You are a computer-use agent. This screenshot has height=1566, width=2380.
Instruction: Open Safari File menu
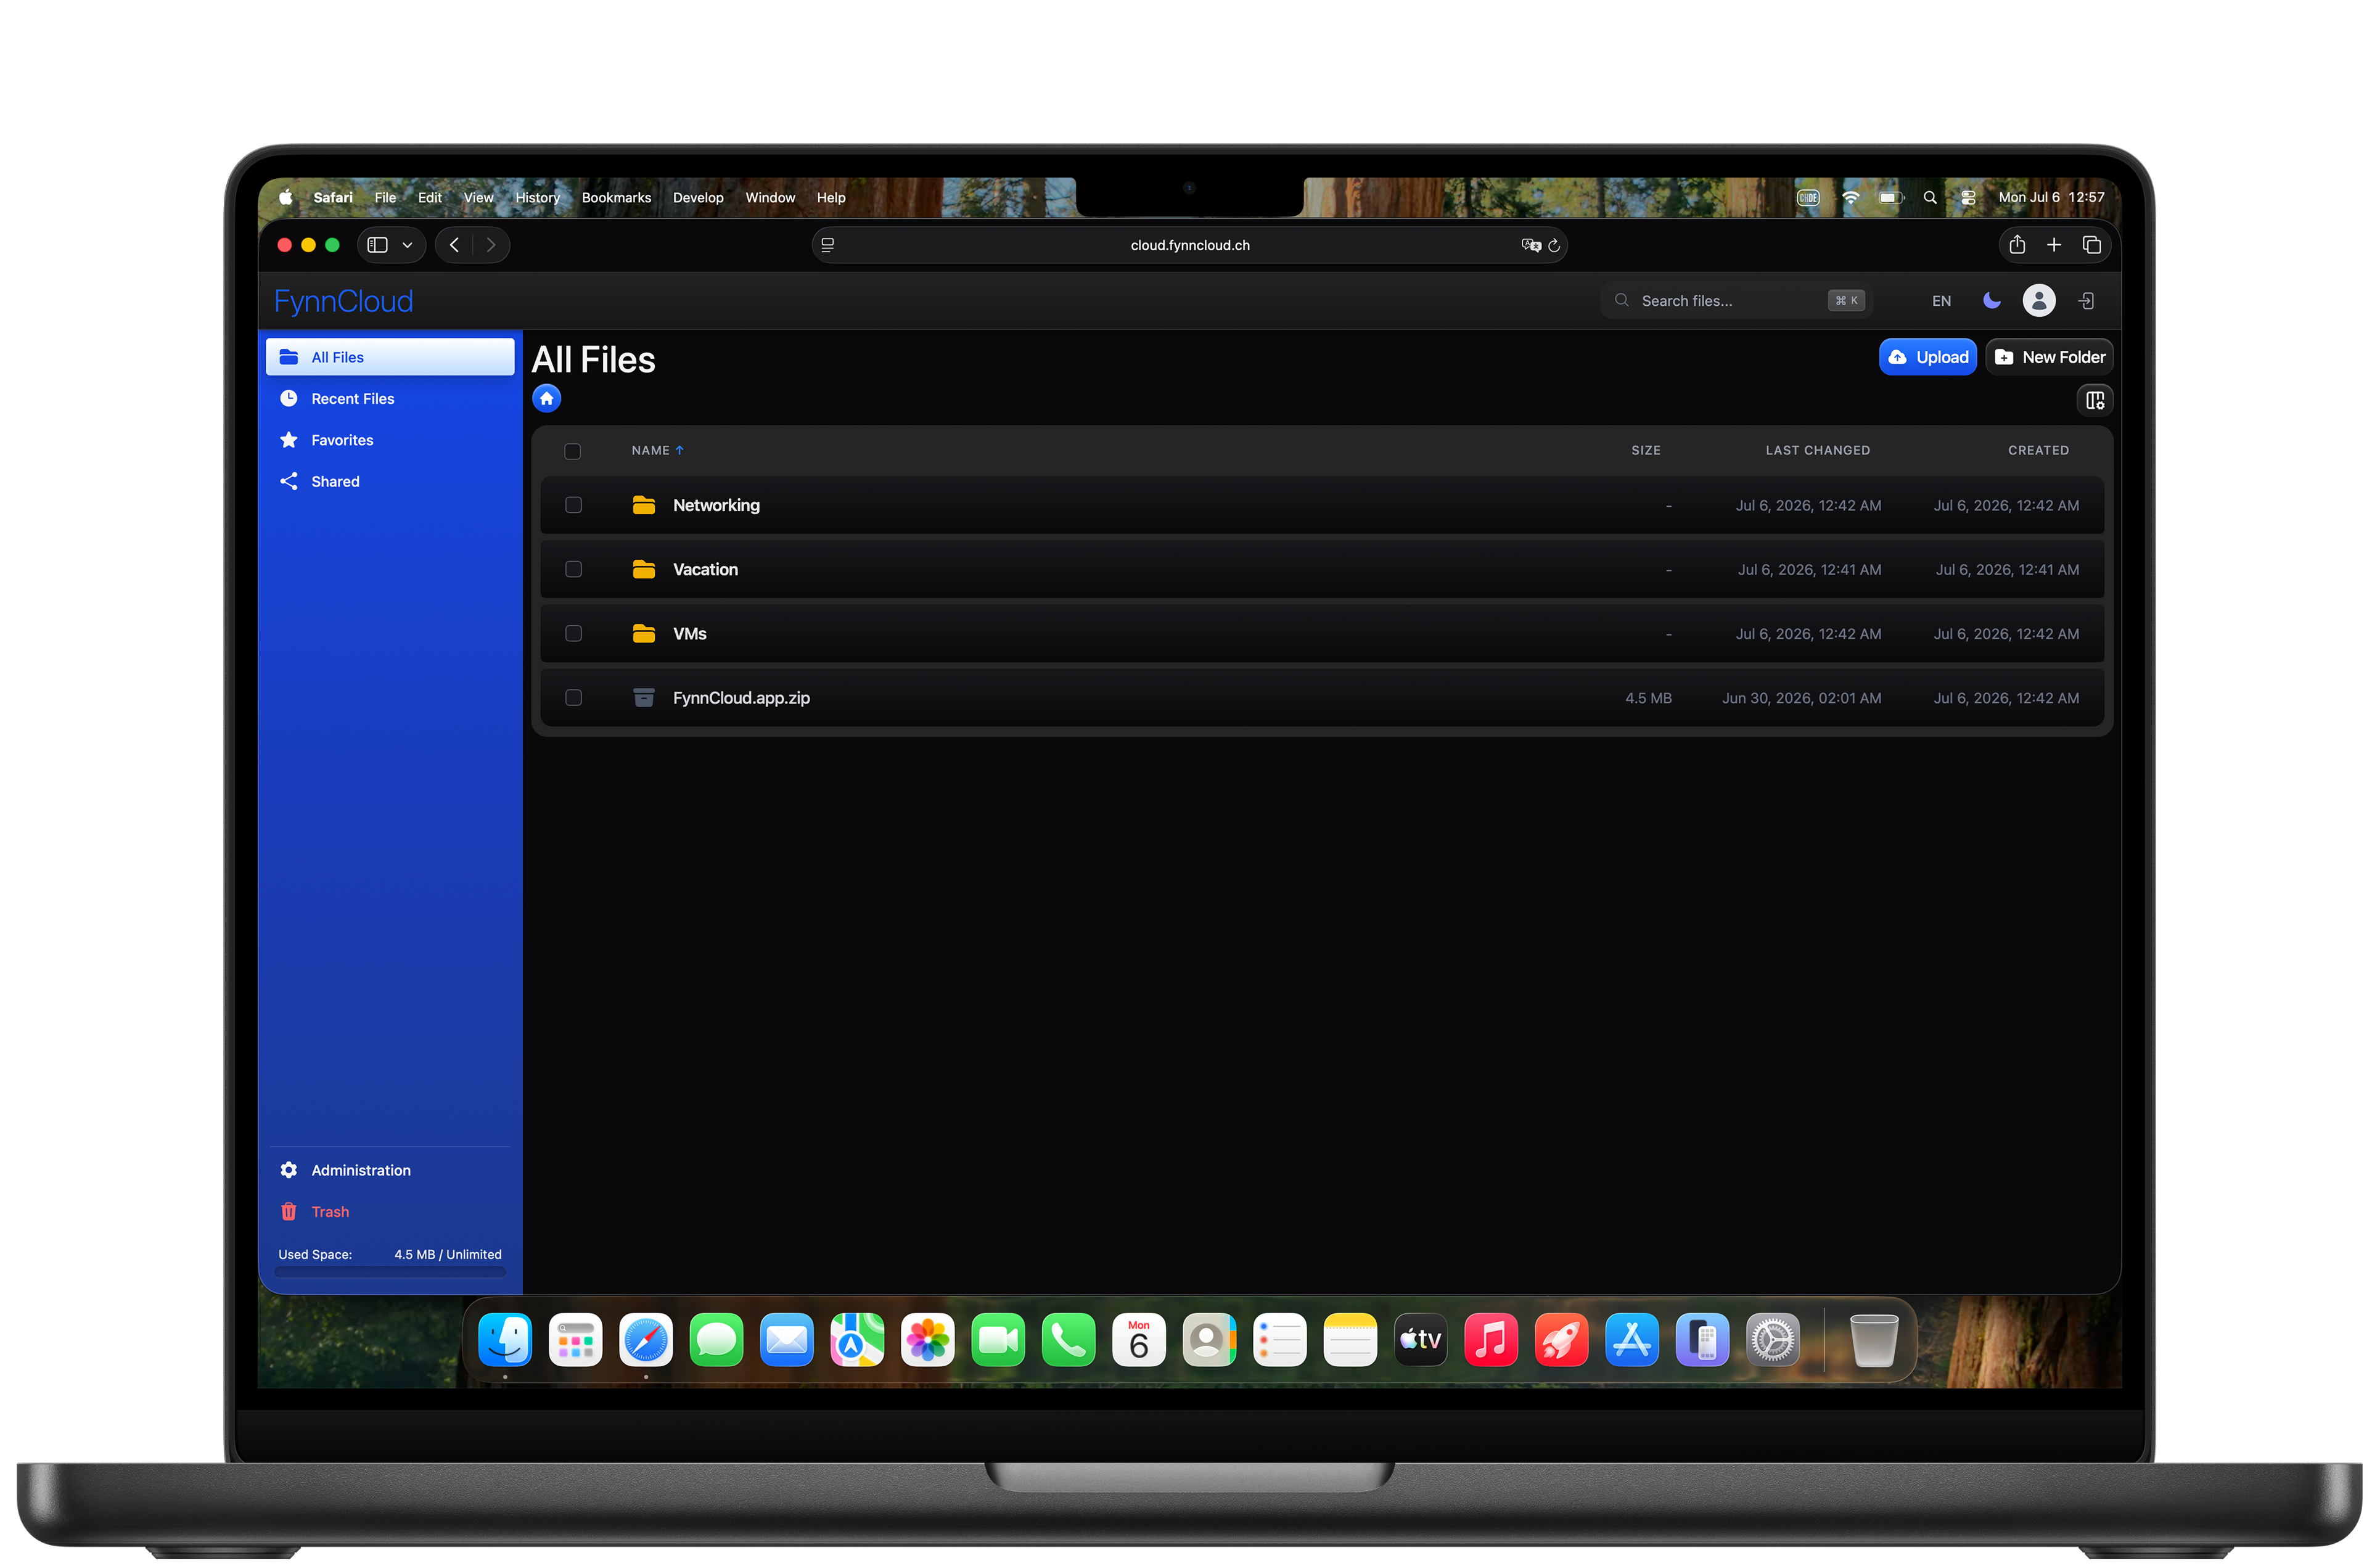385,197
